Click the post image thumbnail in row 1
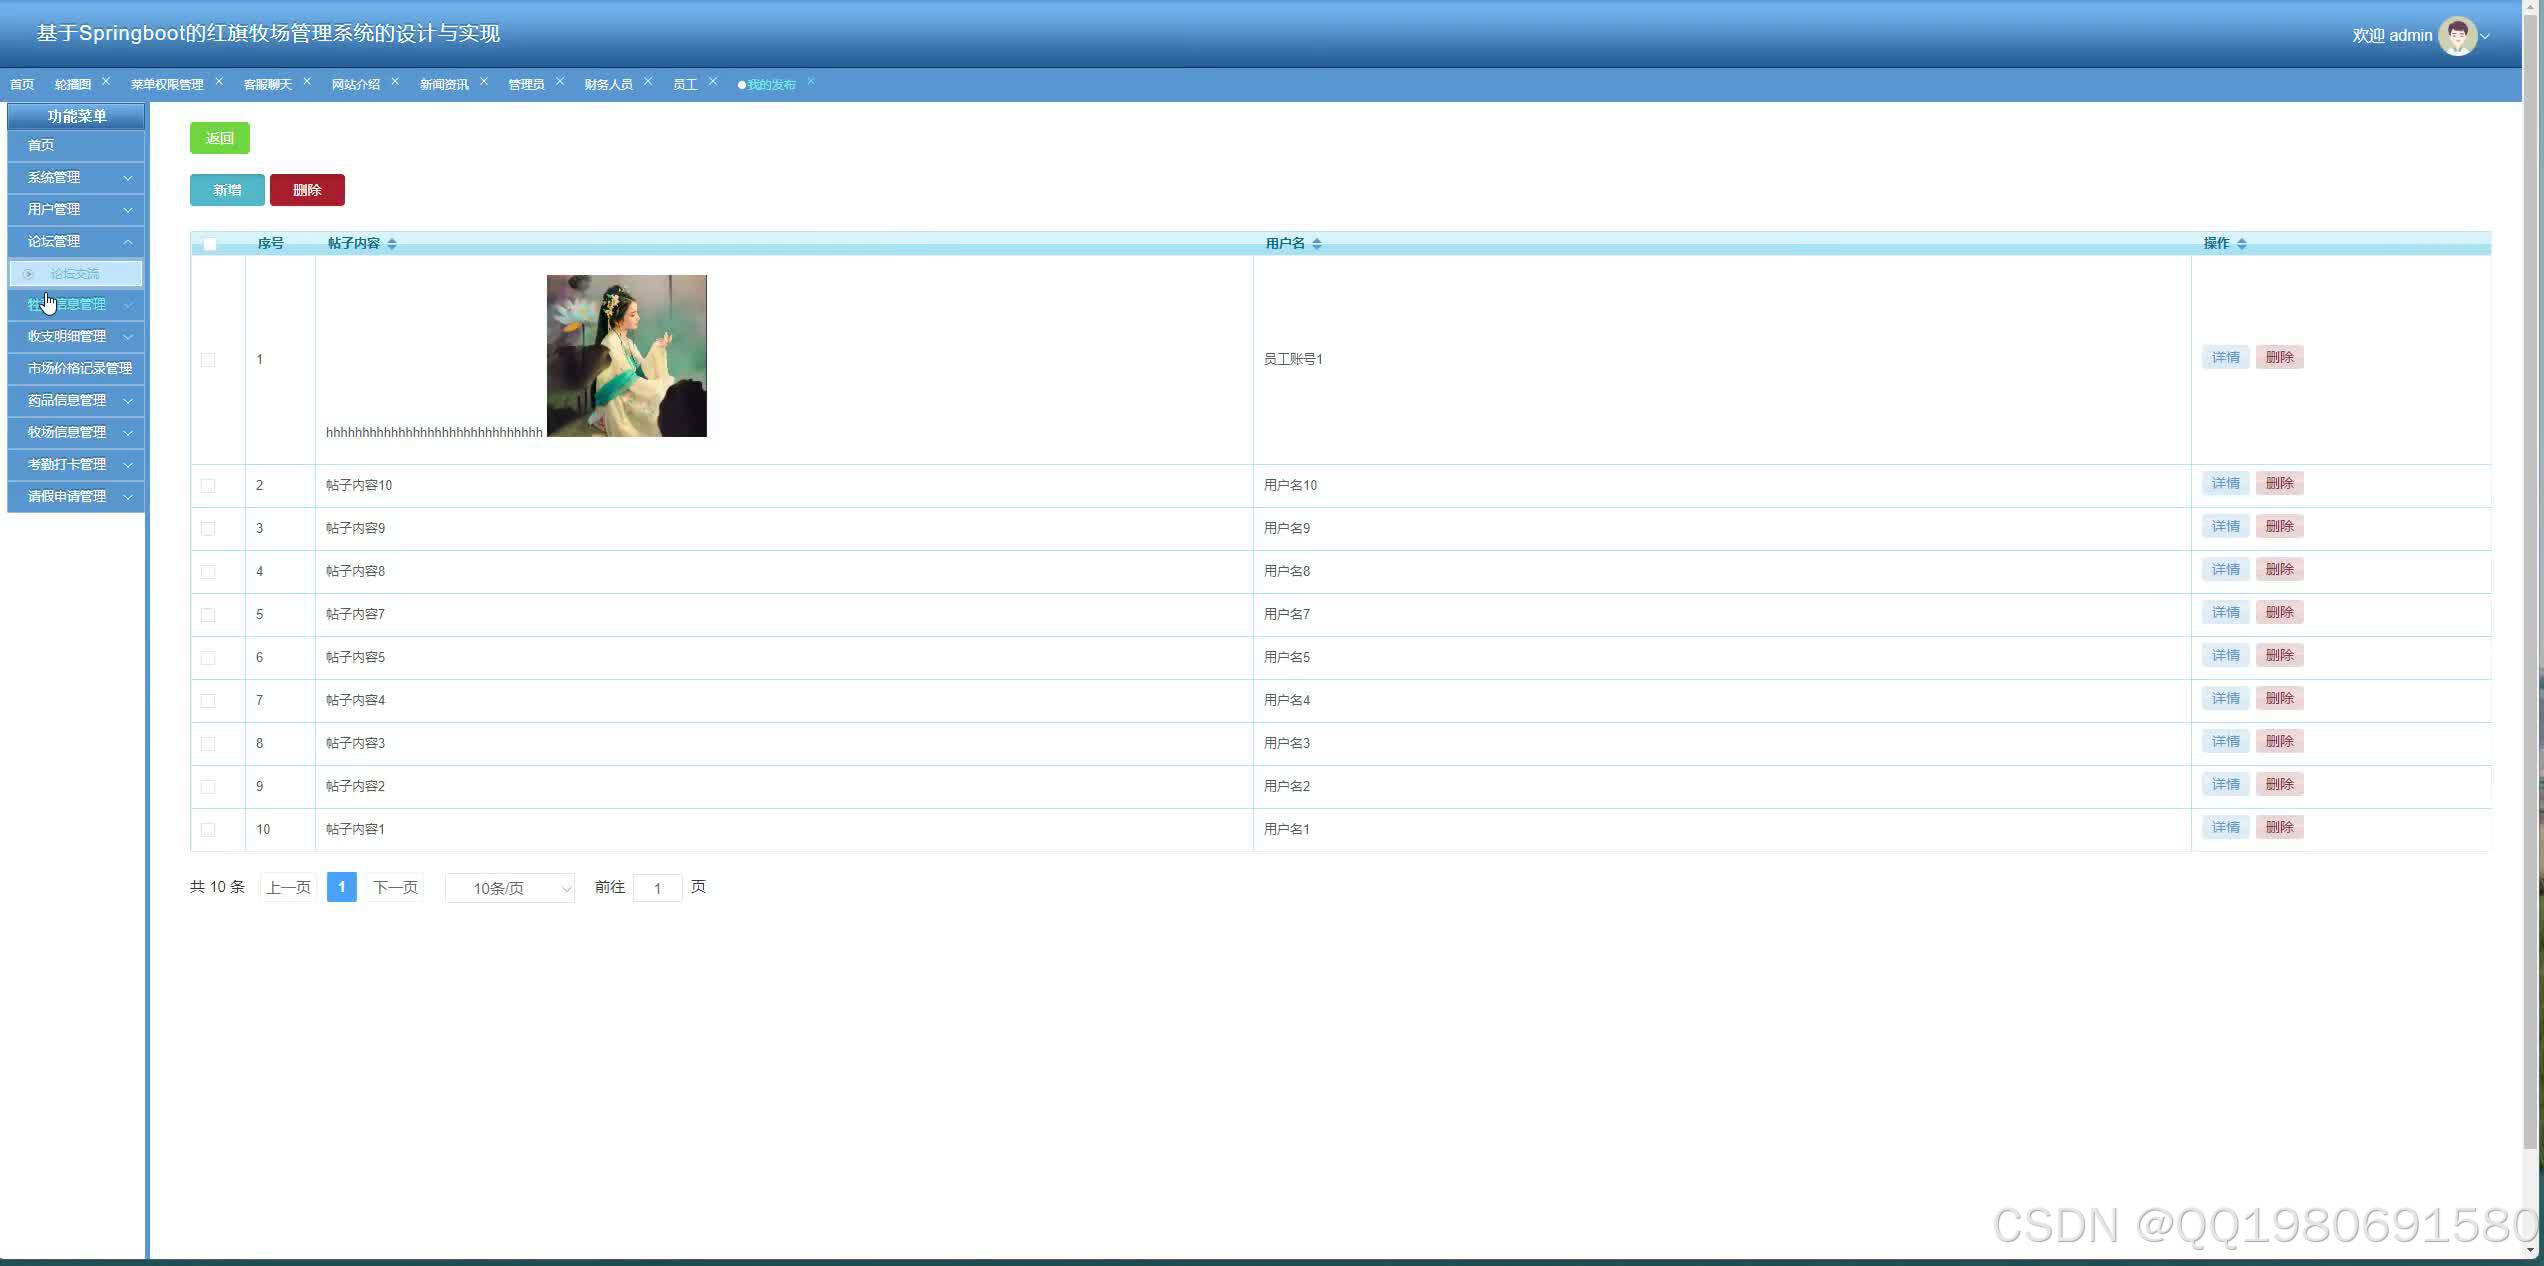The image size is (2544, 1266). click(626, 356)
